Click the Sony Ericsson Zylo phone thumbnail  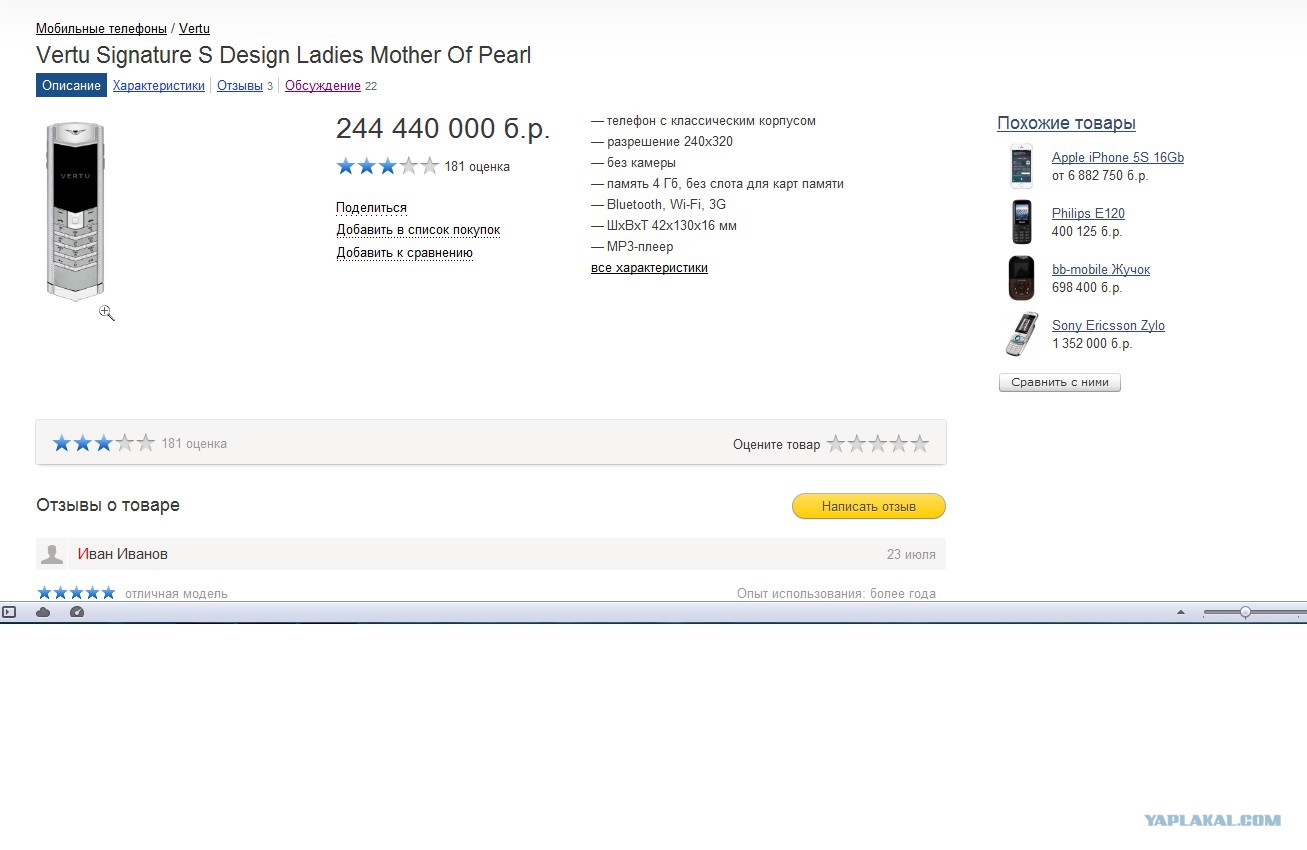click(x=1020, y=334)
